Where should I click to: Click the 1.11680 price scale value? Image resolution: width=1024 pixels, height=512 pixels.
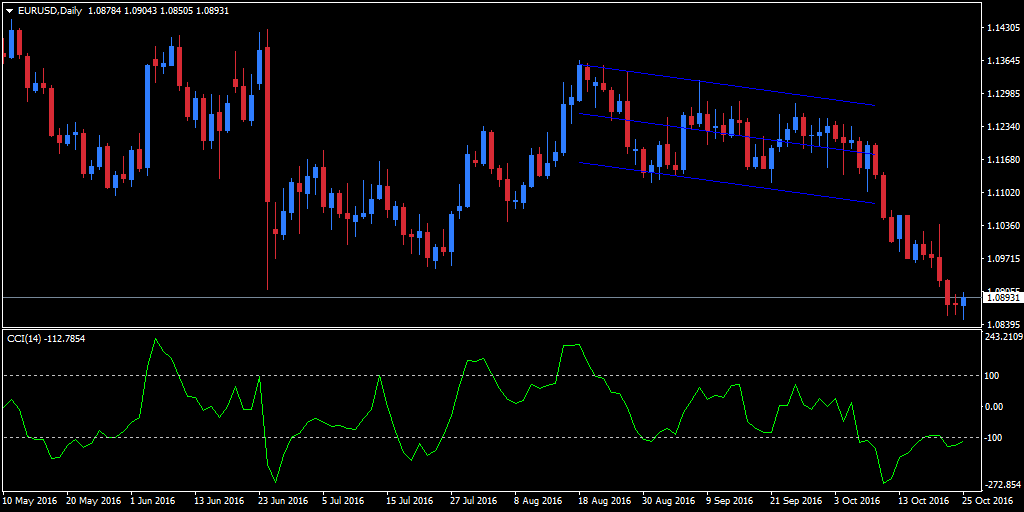(x=1004, y=159)
